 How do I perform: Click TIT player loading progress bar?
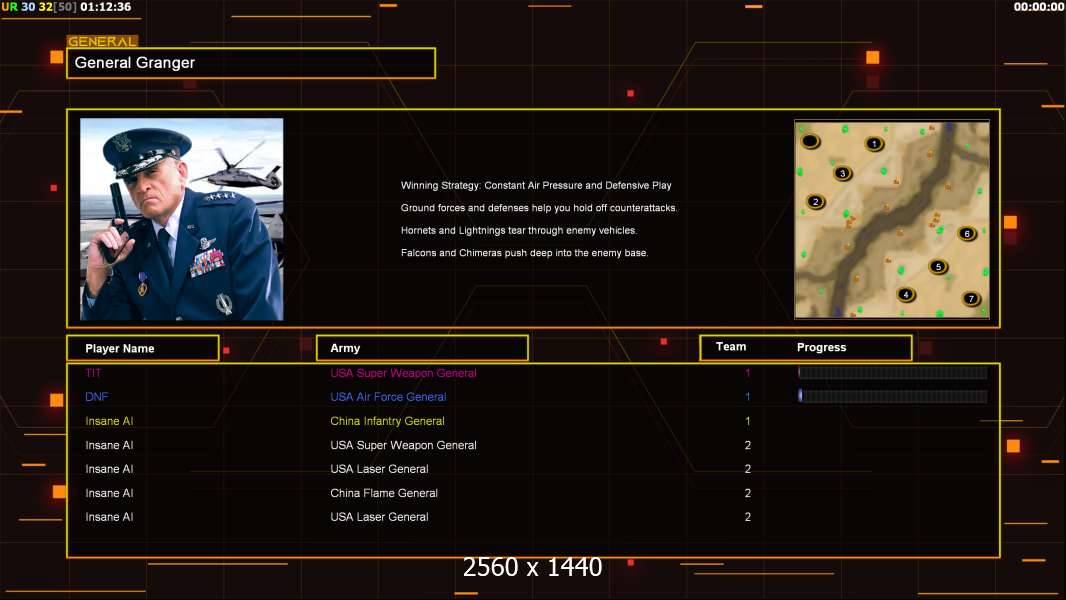point(893,372)
